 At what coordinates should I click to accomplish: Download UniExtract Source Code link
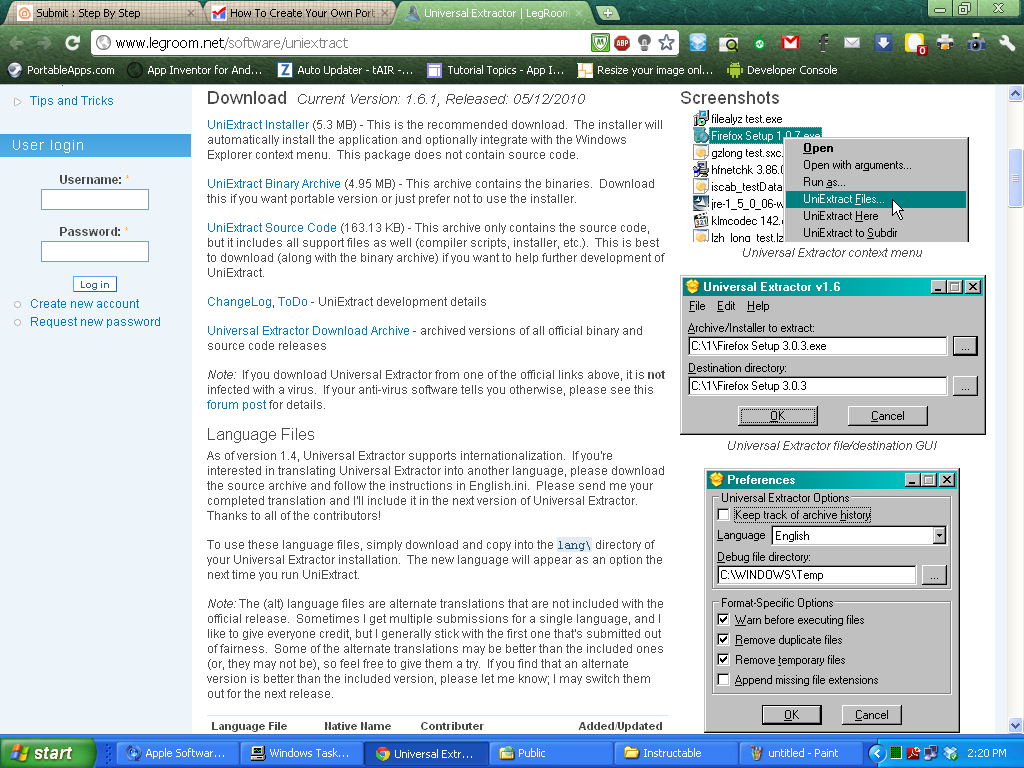point(272,228)
